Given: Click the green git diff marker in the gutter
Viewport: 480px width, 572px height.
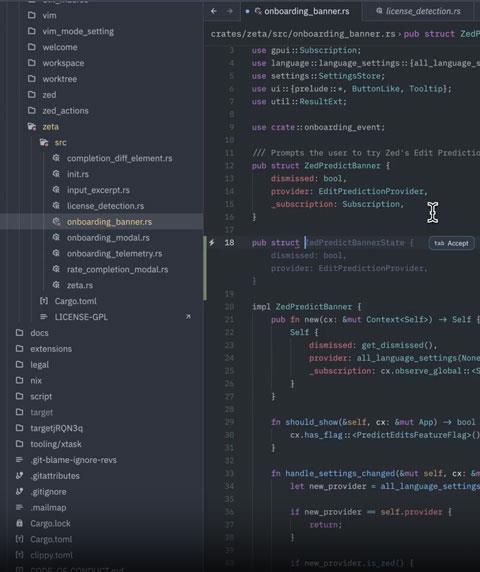Looking at the screenshot, I should [x=205, y=268].
